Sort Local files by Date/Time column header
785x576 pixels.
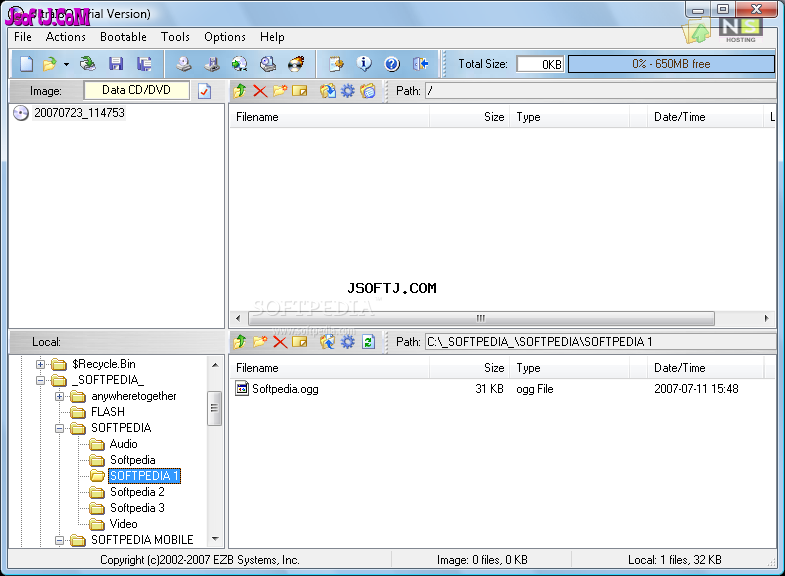click(x=705, y=368)
